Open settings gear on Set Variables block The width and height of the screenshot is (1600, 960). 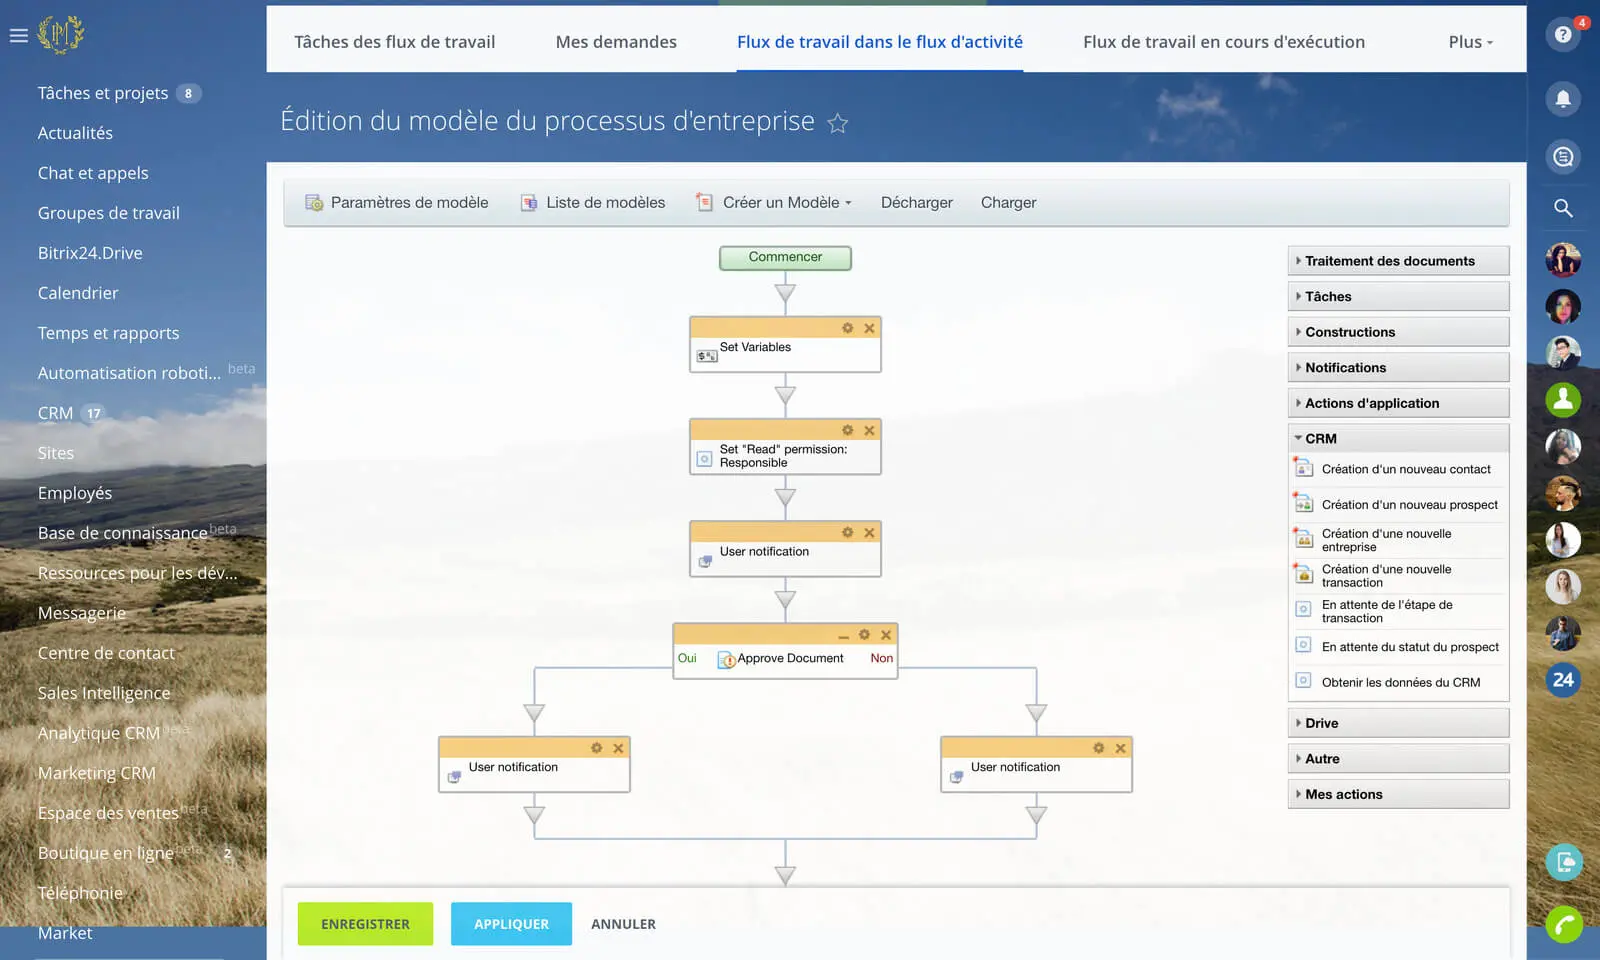[847, 328]
